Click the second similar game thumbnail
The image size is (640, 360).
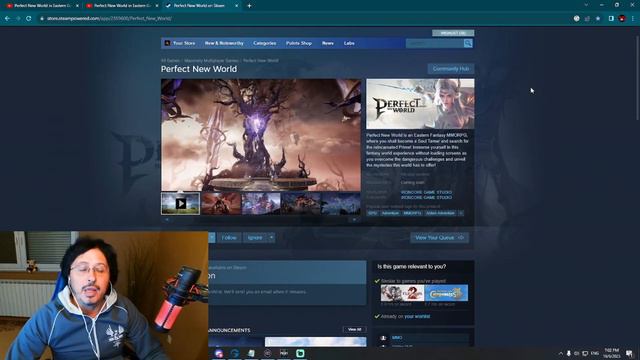446,293
